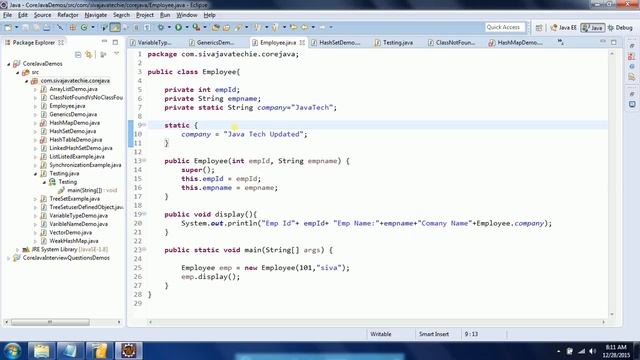Collapse the src folder node

coord(18,73)
